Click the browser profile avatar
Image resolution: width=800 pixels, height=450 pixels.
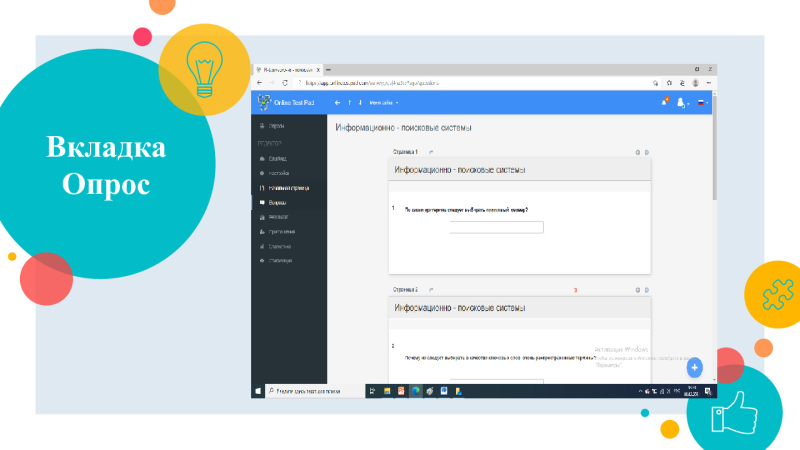pos(695,83)
